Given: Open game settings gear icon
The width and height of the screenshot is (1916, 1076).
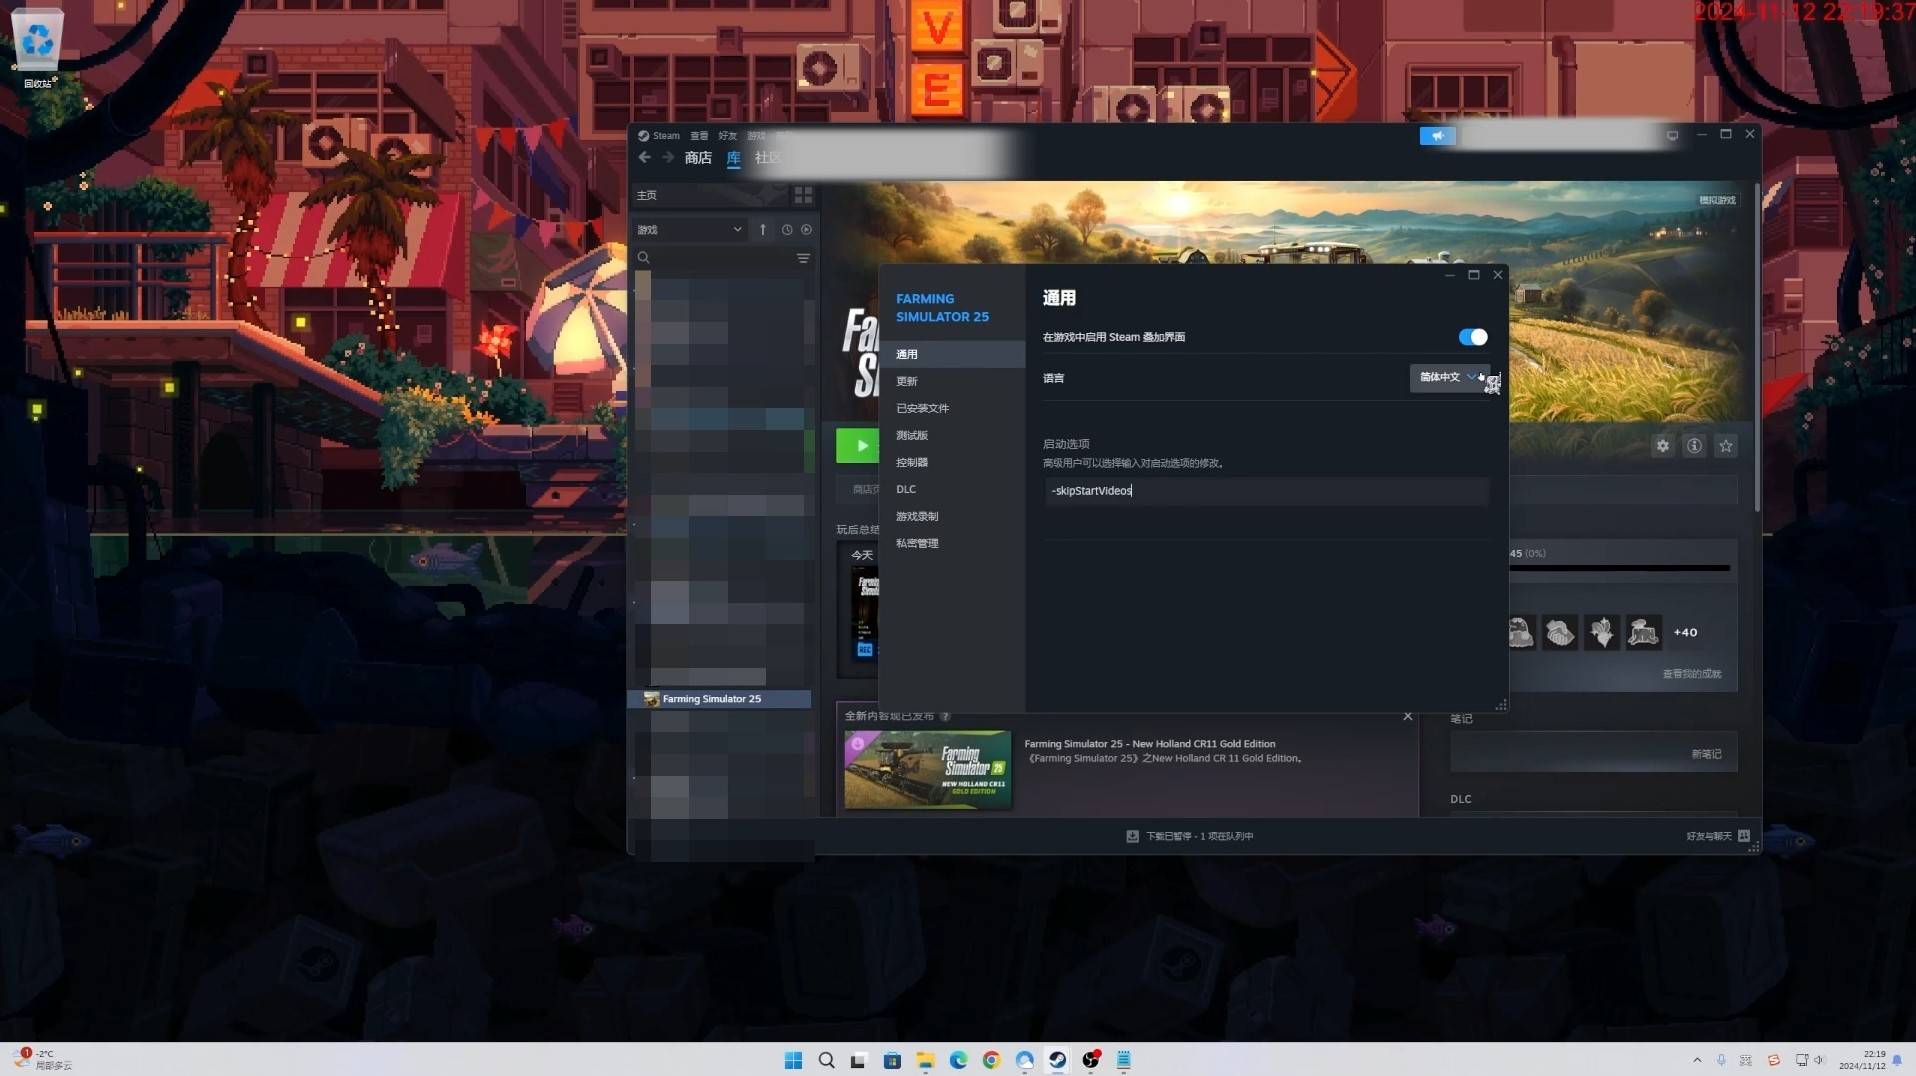Looking at the screenshot, I should click(1662, 446).
